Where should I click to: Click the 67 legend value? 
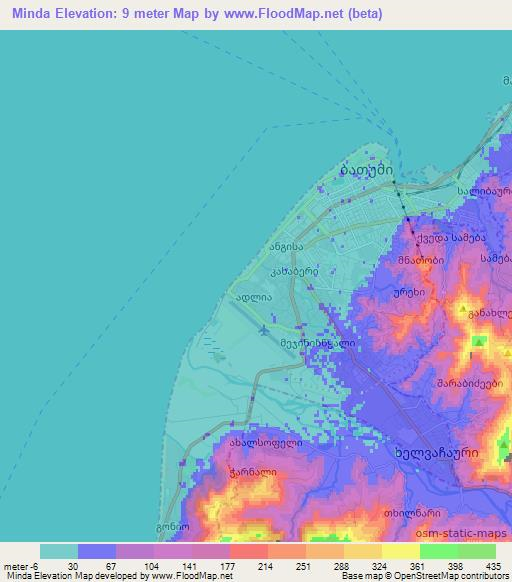(x=111, y=566)
